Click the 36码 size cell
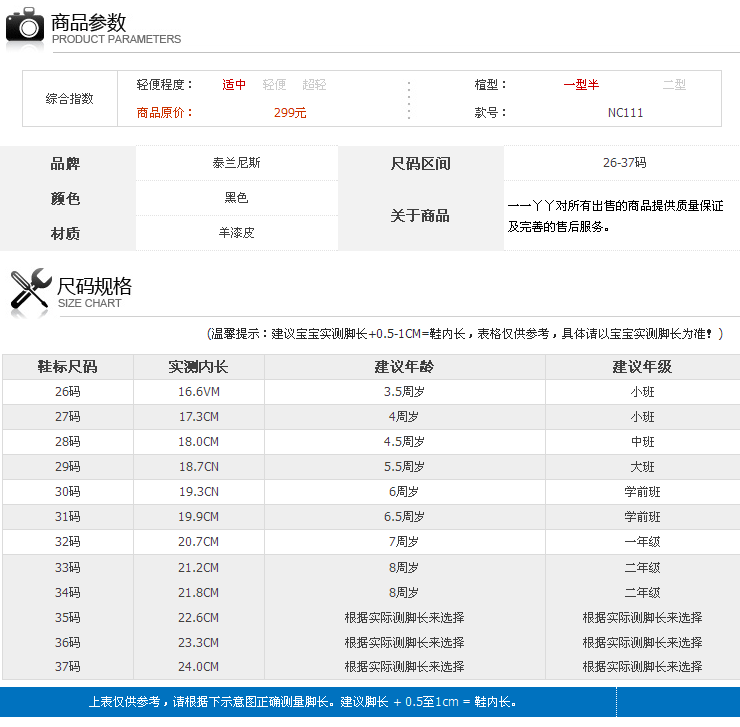Image resolution: width=740 pixels, height=727 pixels. click(x=67, y=642)
